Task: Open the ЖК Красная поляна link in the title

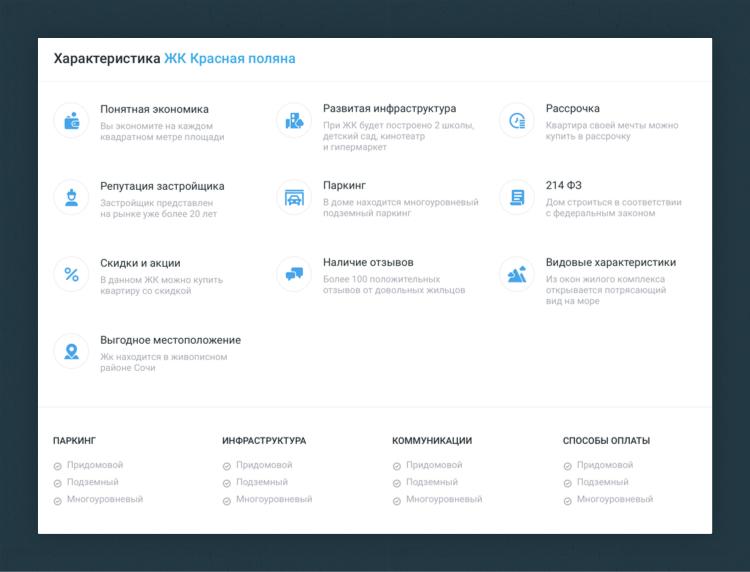Action: (x=229, y=59)
